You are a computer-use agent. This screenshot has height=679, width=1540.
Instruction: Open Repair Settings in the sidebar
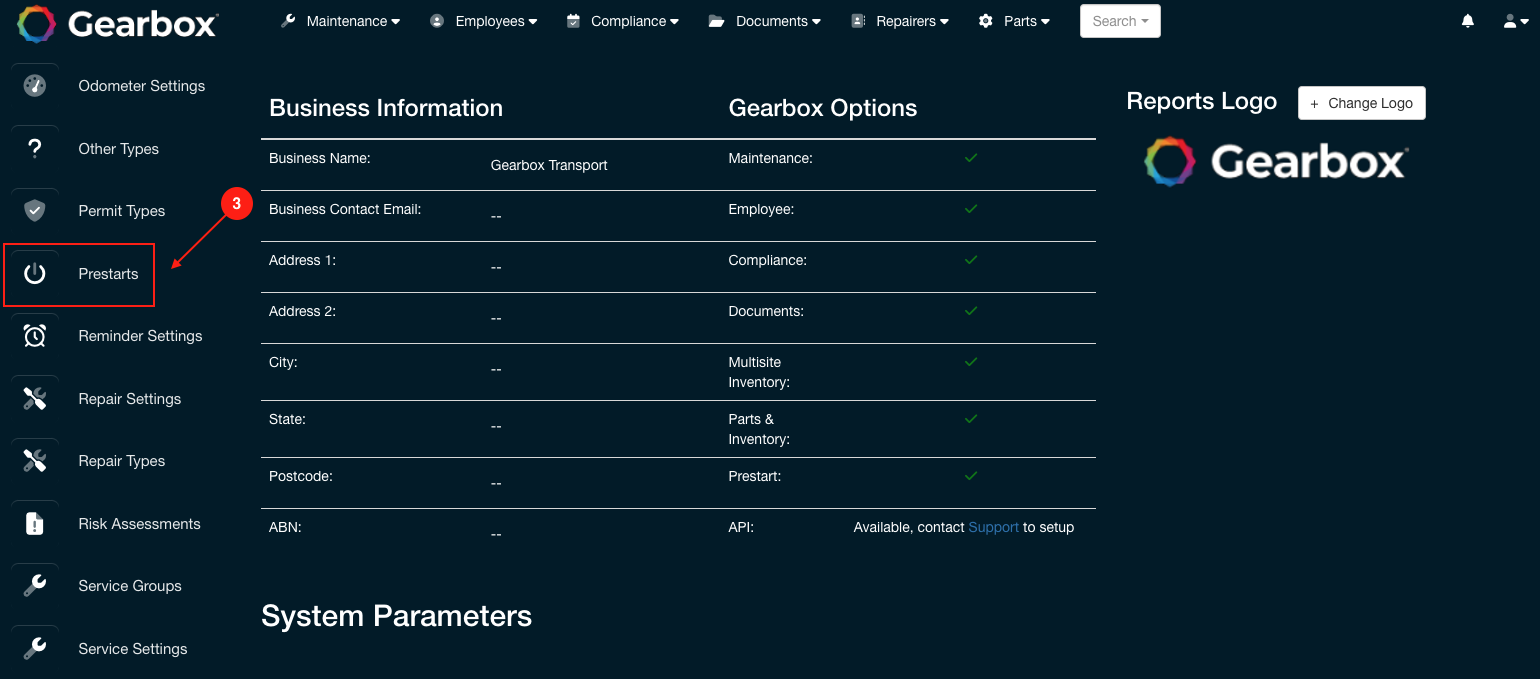[x=130, y=399]
